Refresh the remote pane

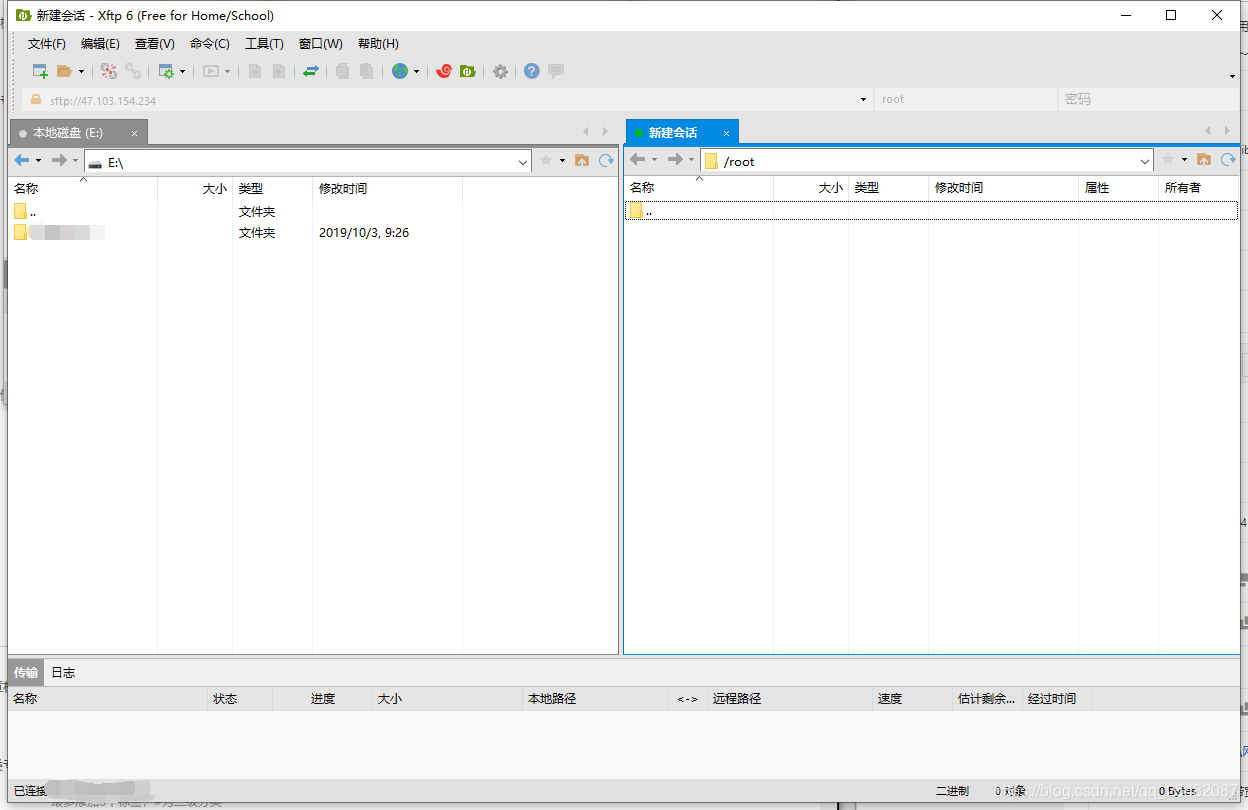pos(1228,160)
